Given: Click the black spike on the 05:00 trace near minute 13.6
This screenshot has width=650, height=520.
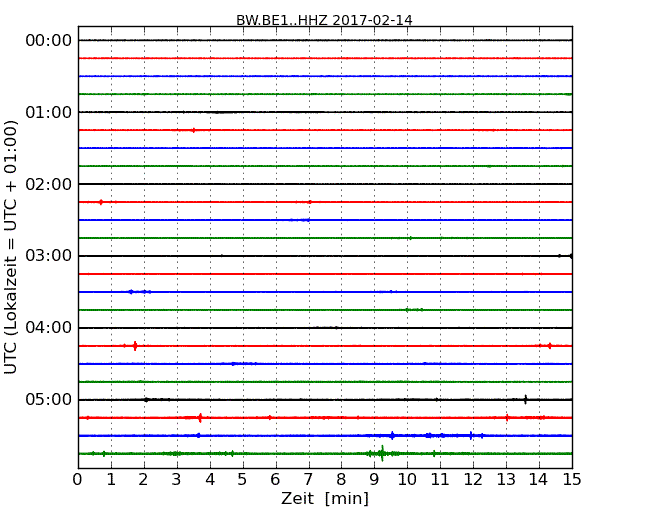Looking at the screenshot, I should [526, 399].
